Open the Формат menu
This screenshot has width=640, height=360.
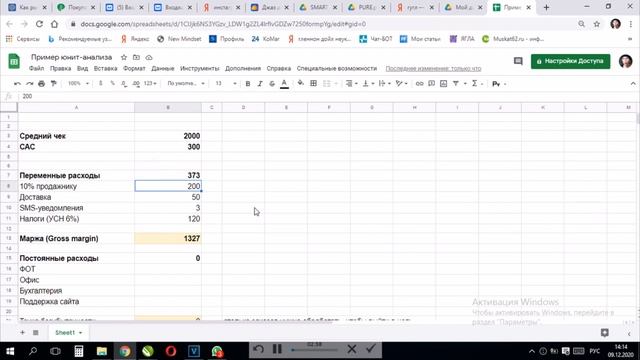[134, 68]
